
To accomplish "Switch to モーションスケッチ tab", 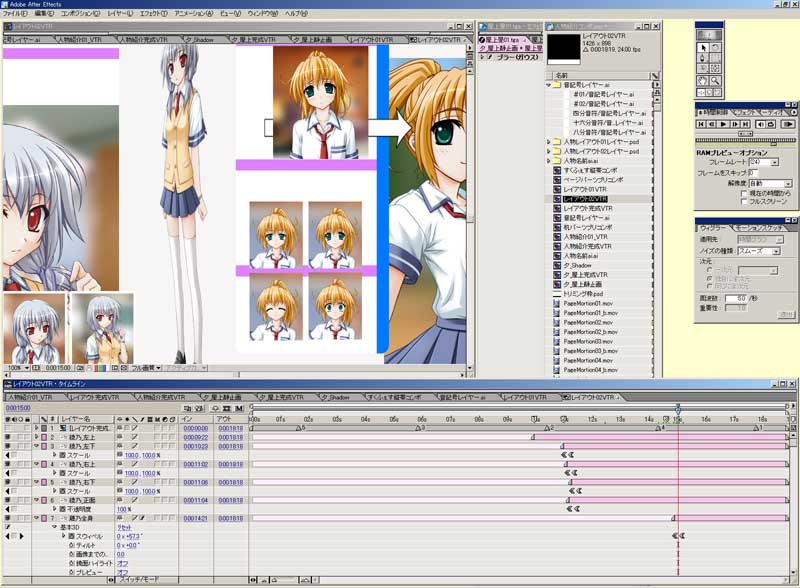I will (x=760, y=228).
